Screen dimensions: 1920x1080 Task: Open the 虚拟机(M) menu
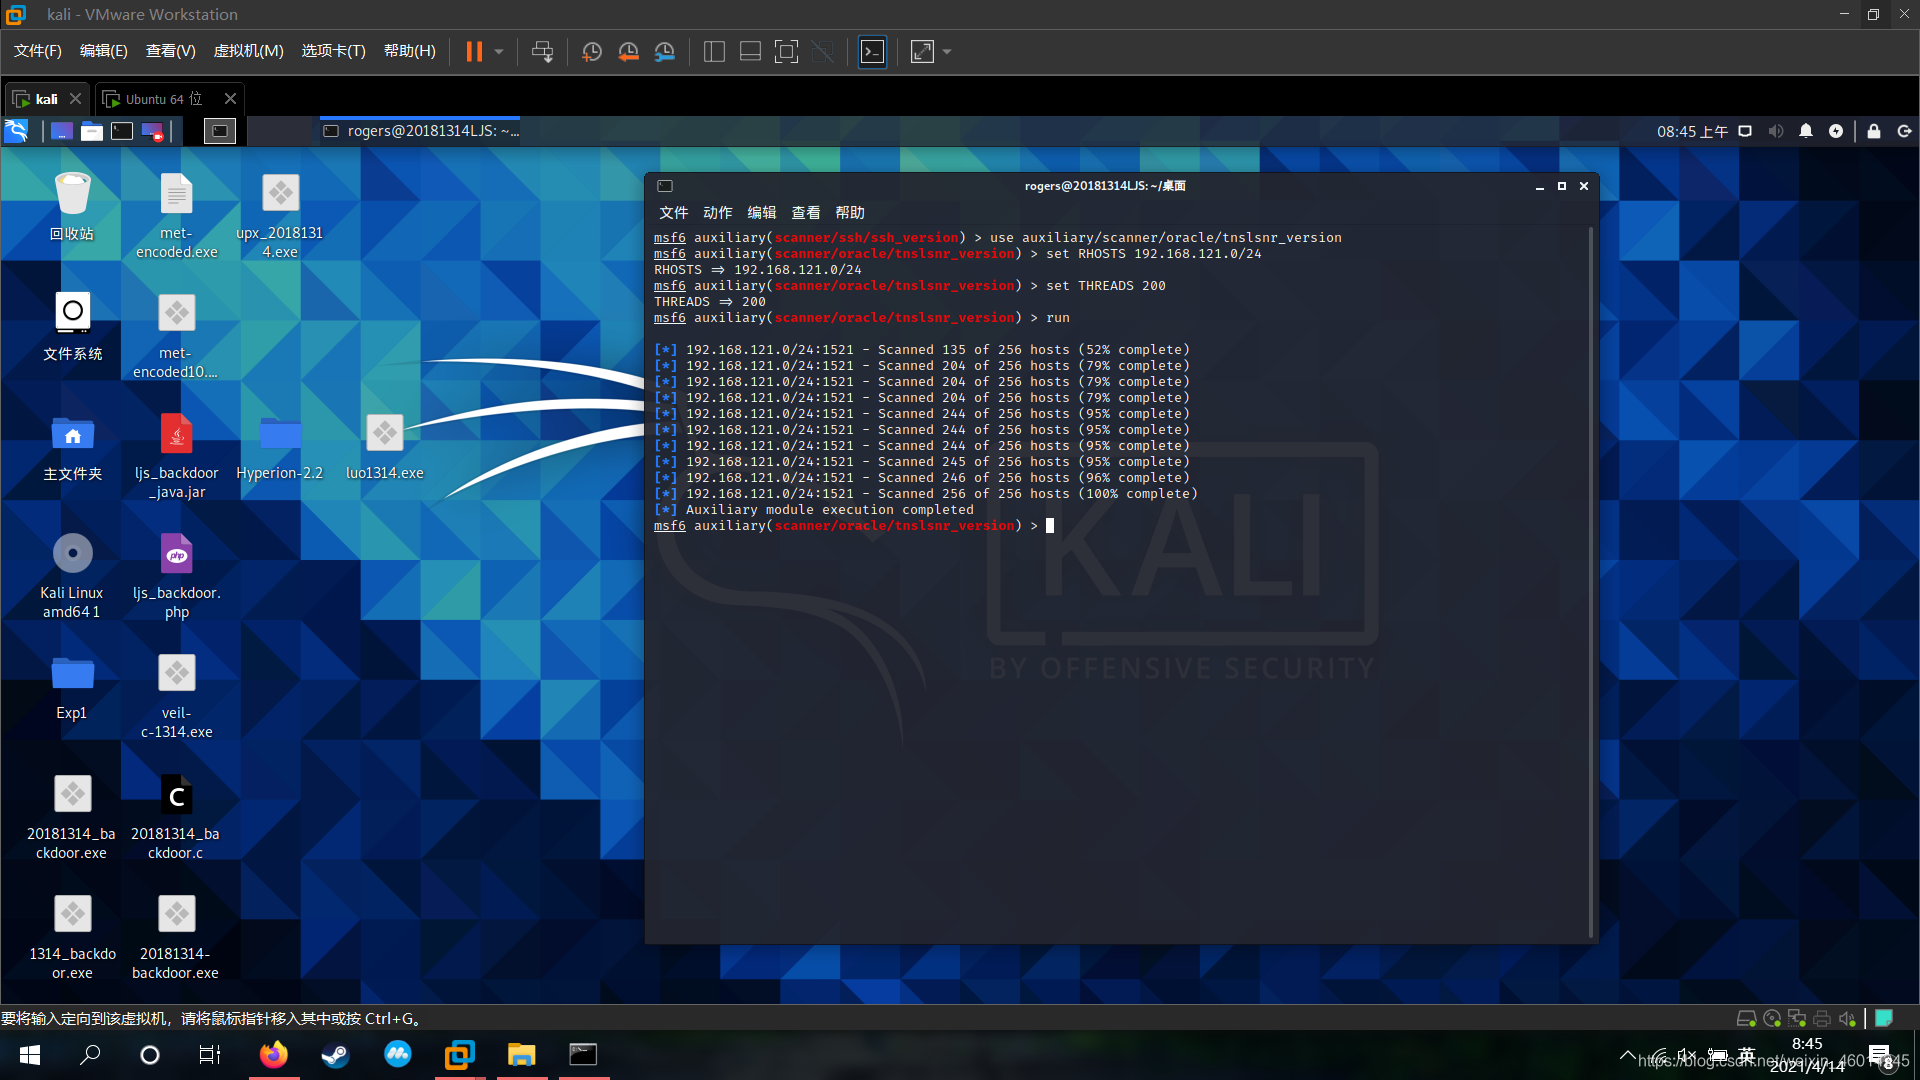point(249,51)
